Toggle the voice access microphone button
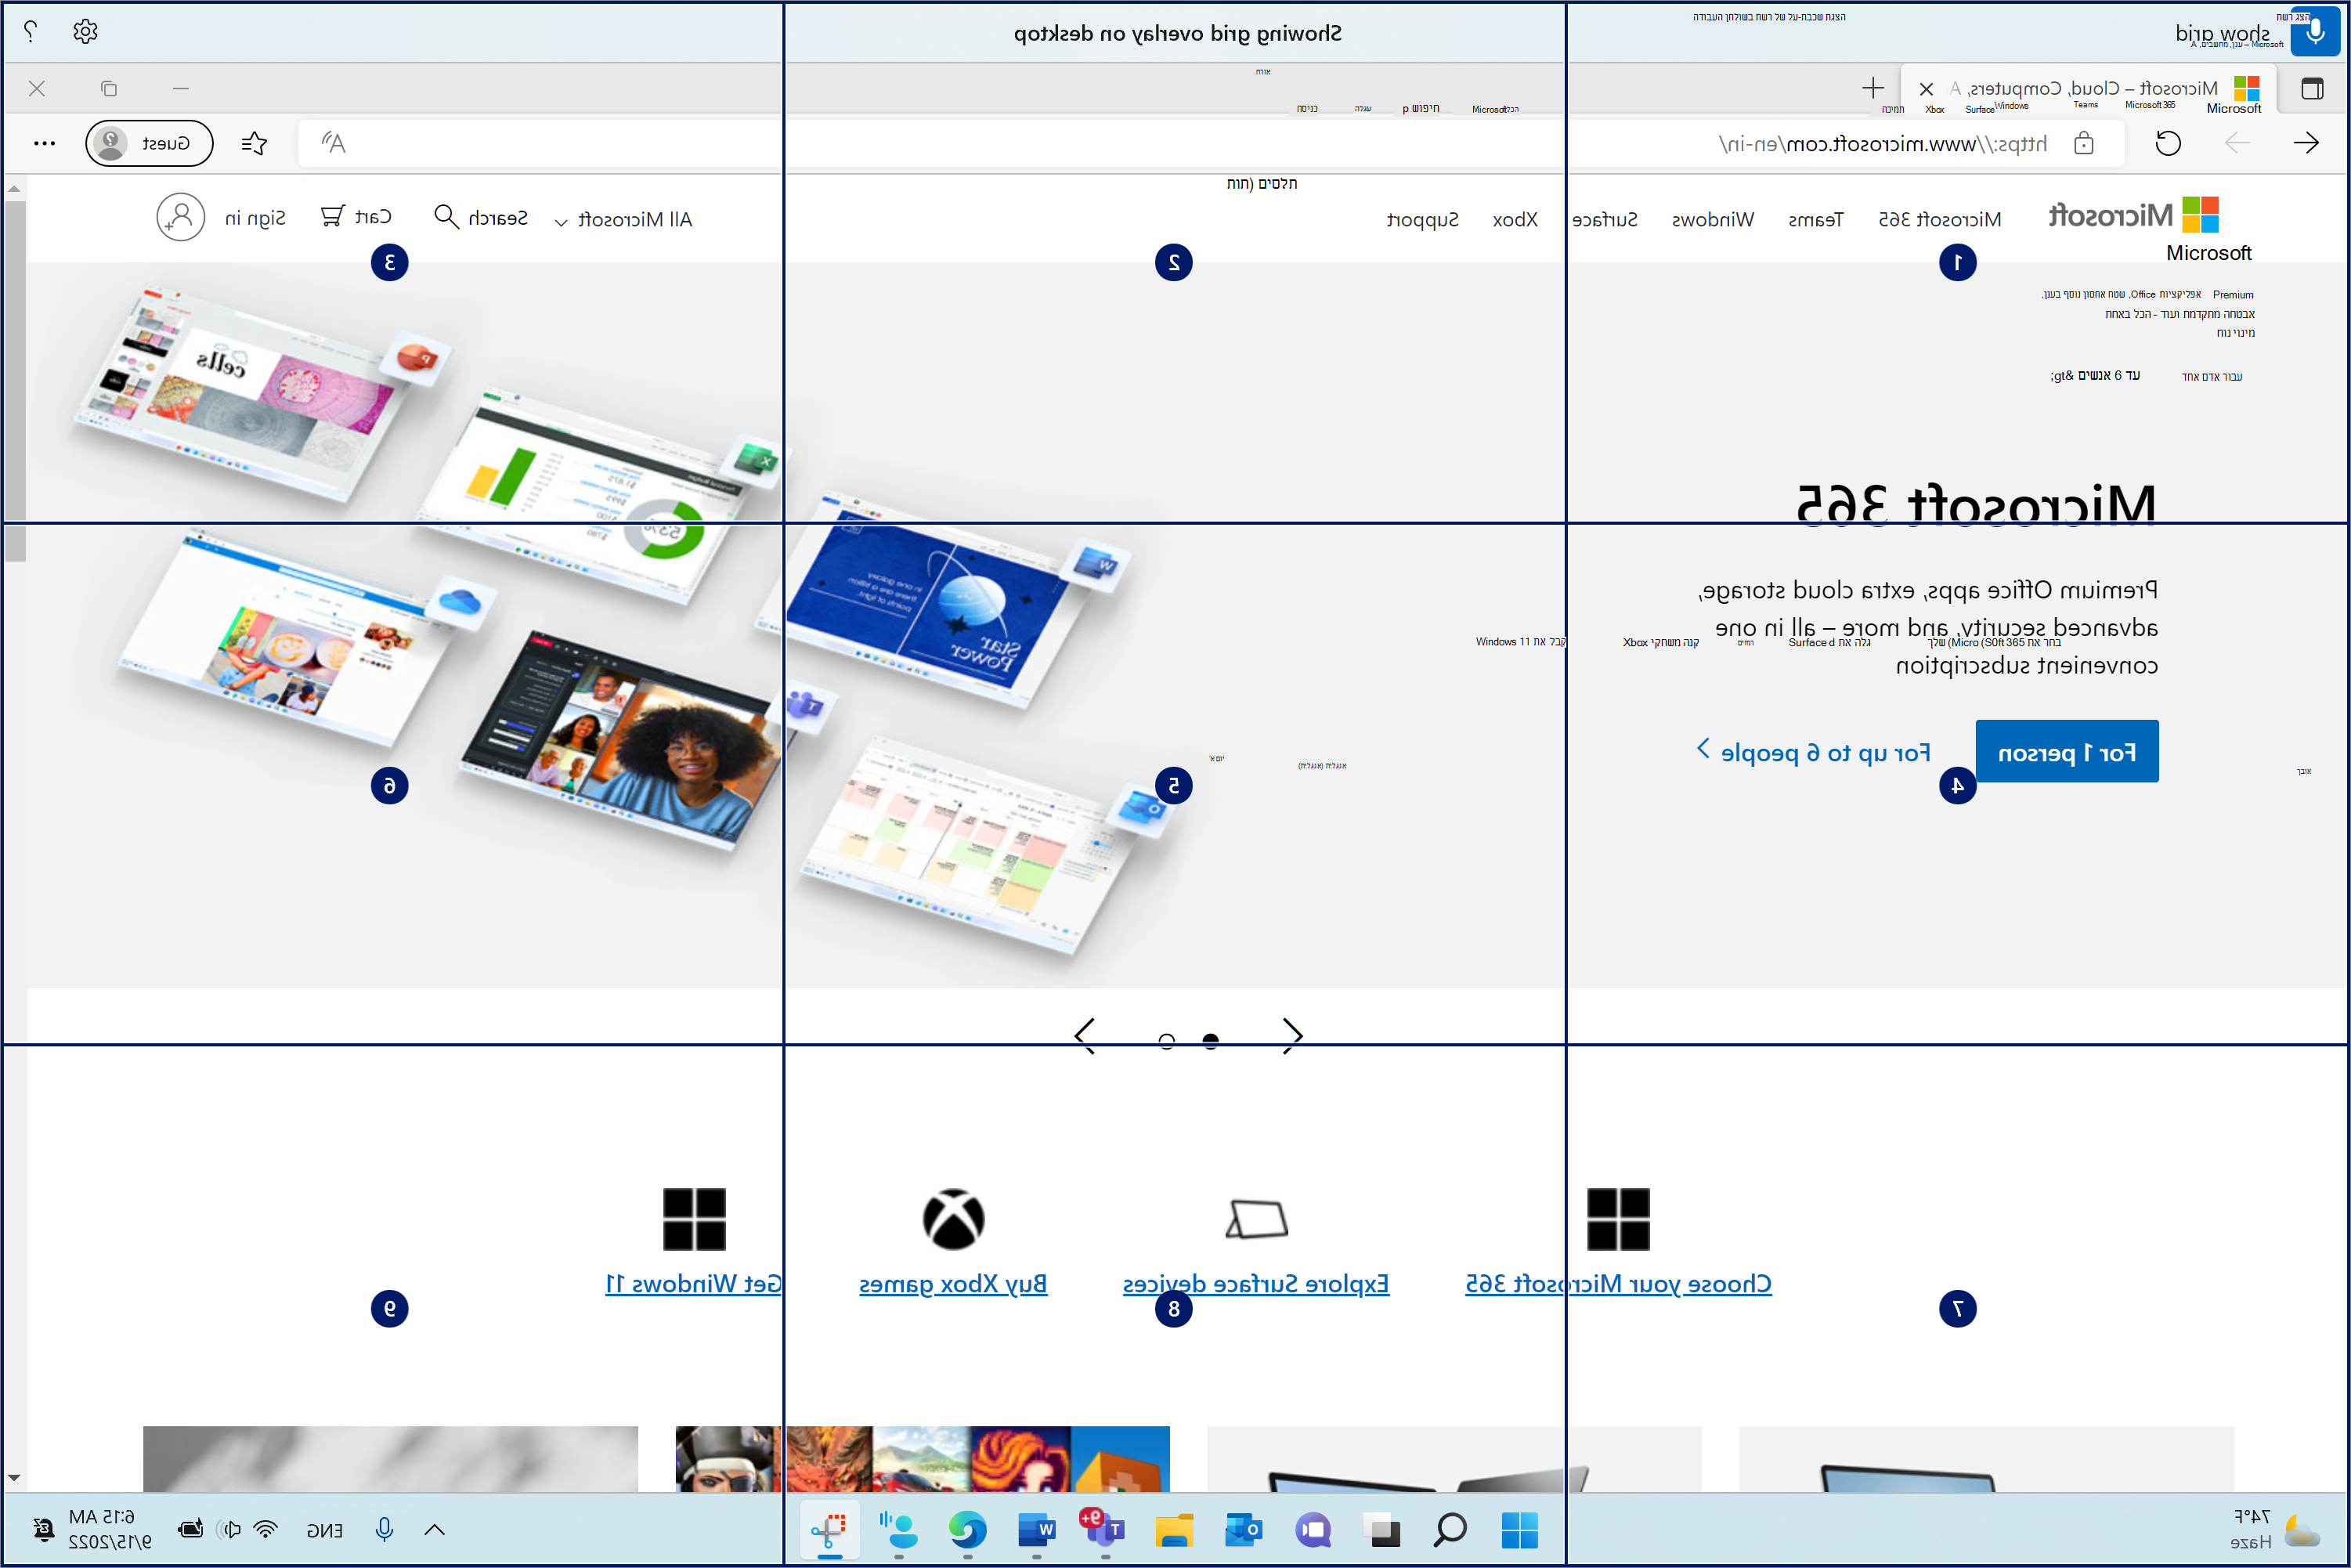 [2314, 33]
